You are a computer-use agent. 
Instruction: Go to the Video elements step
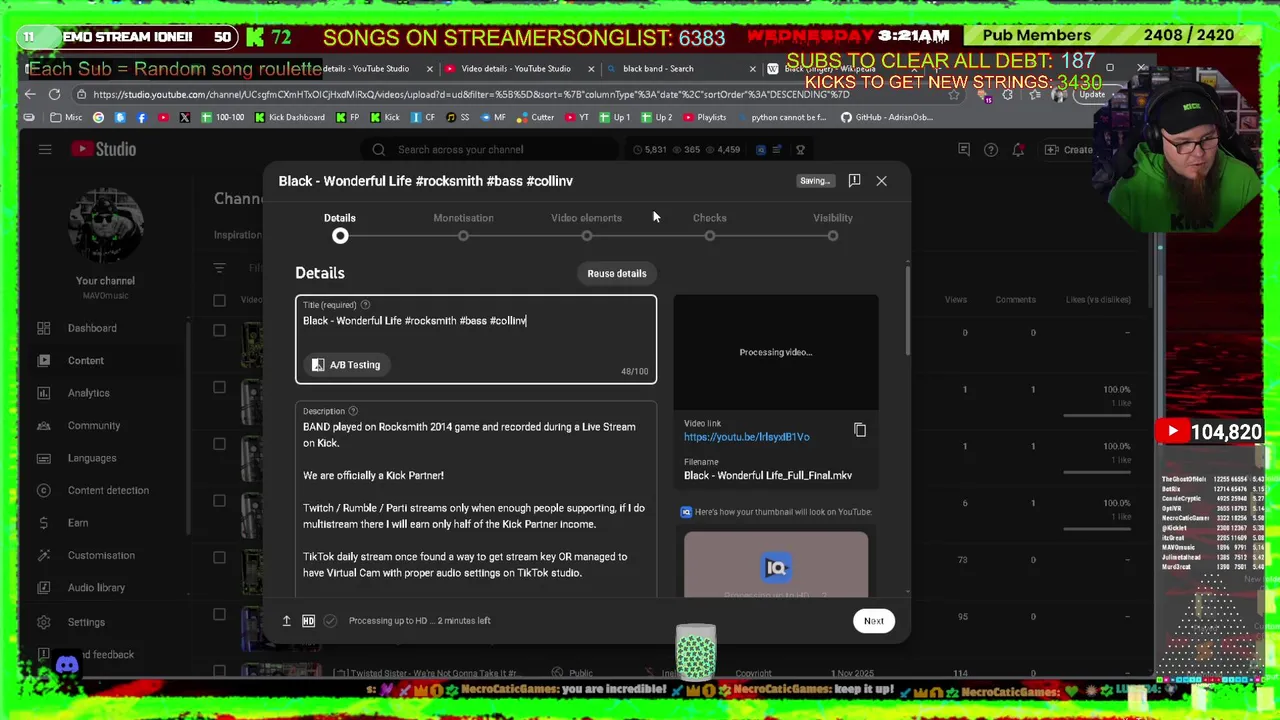(586, 227)
